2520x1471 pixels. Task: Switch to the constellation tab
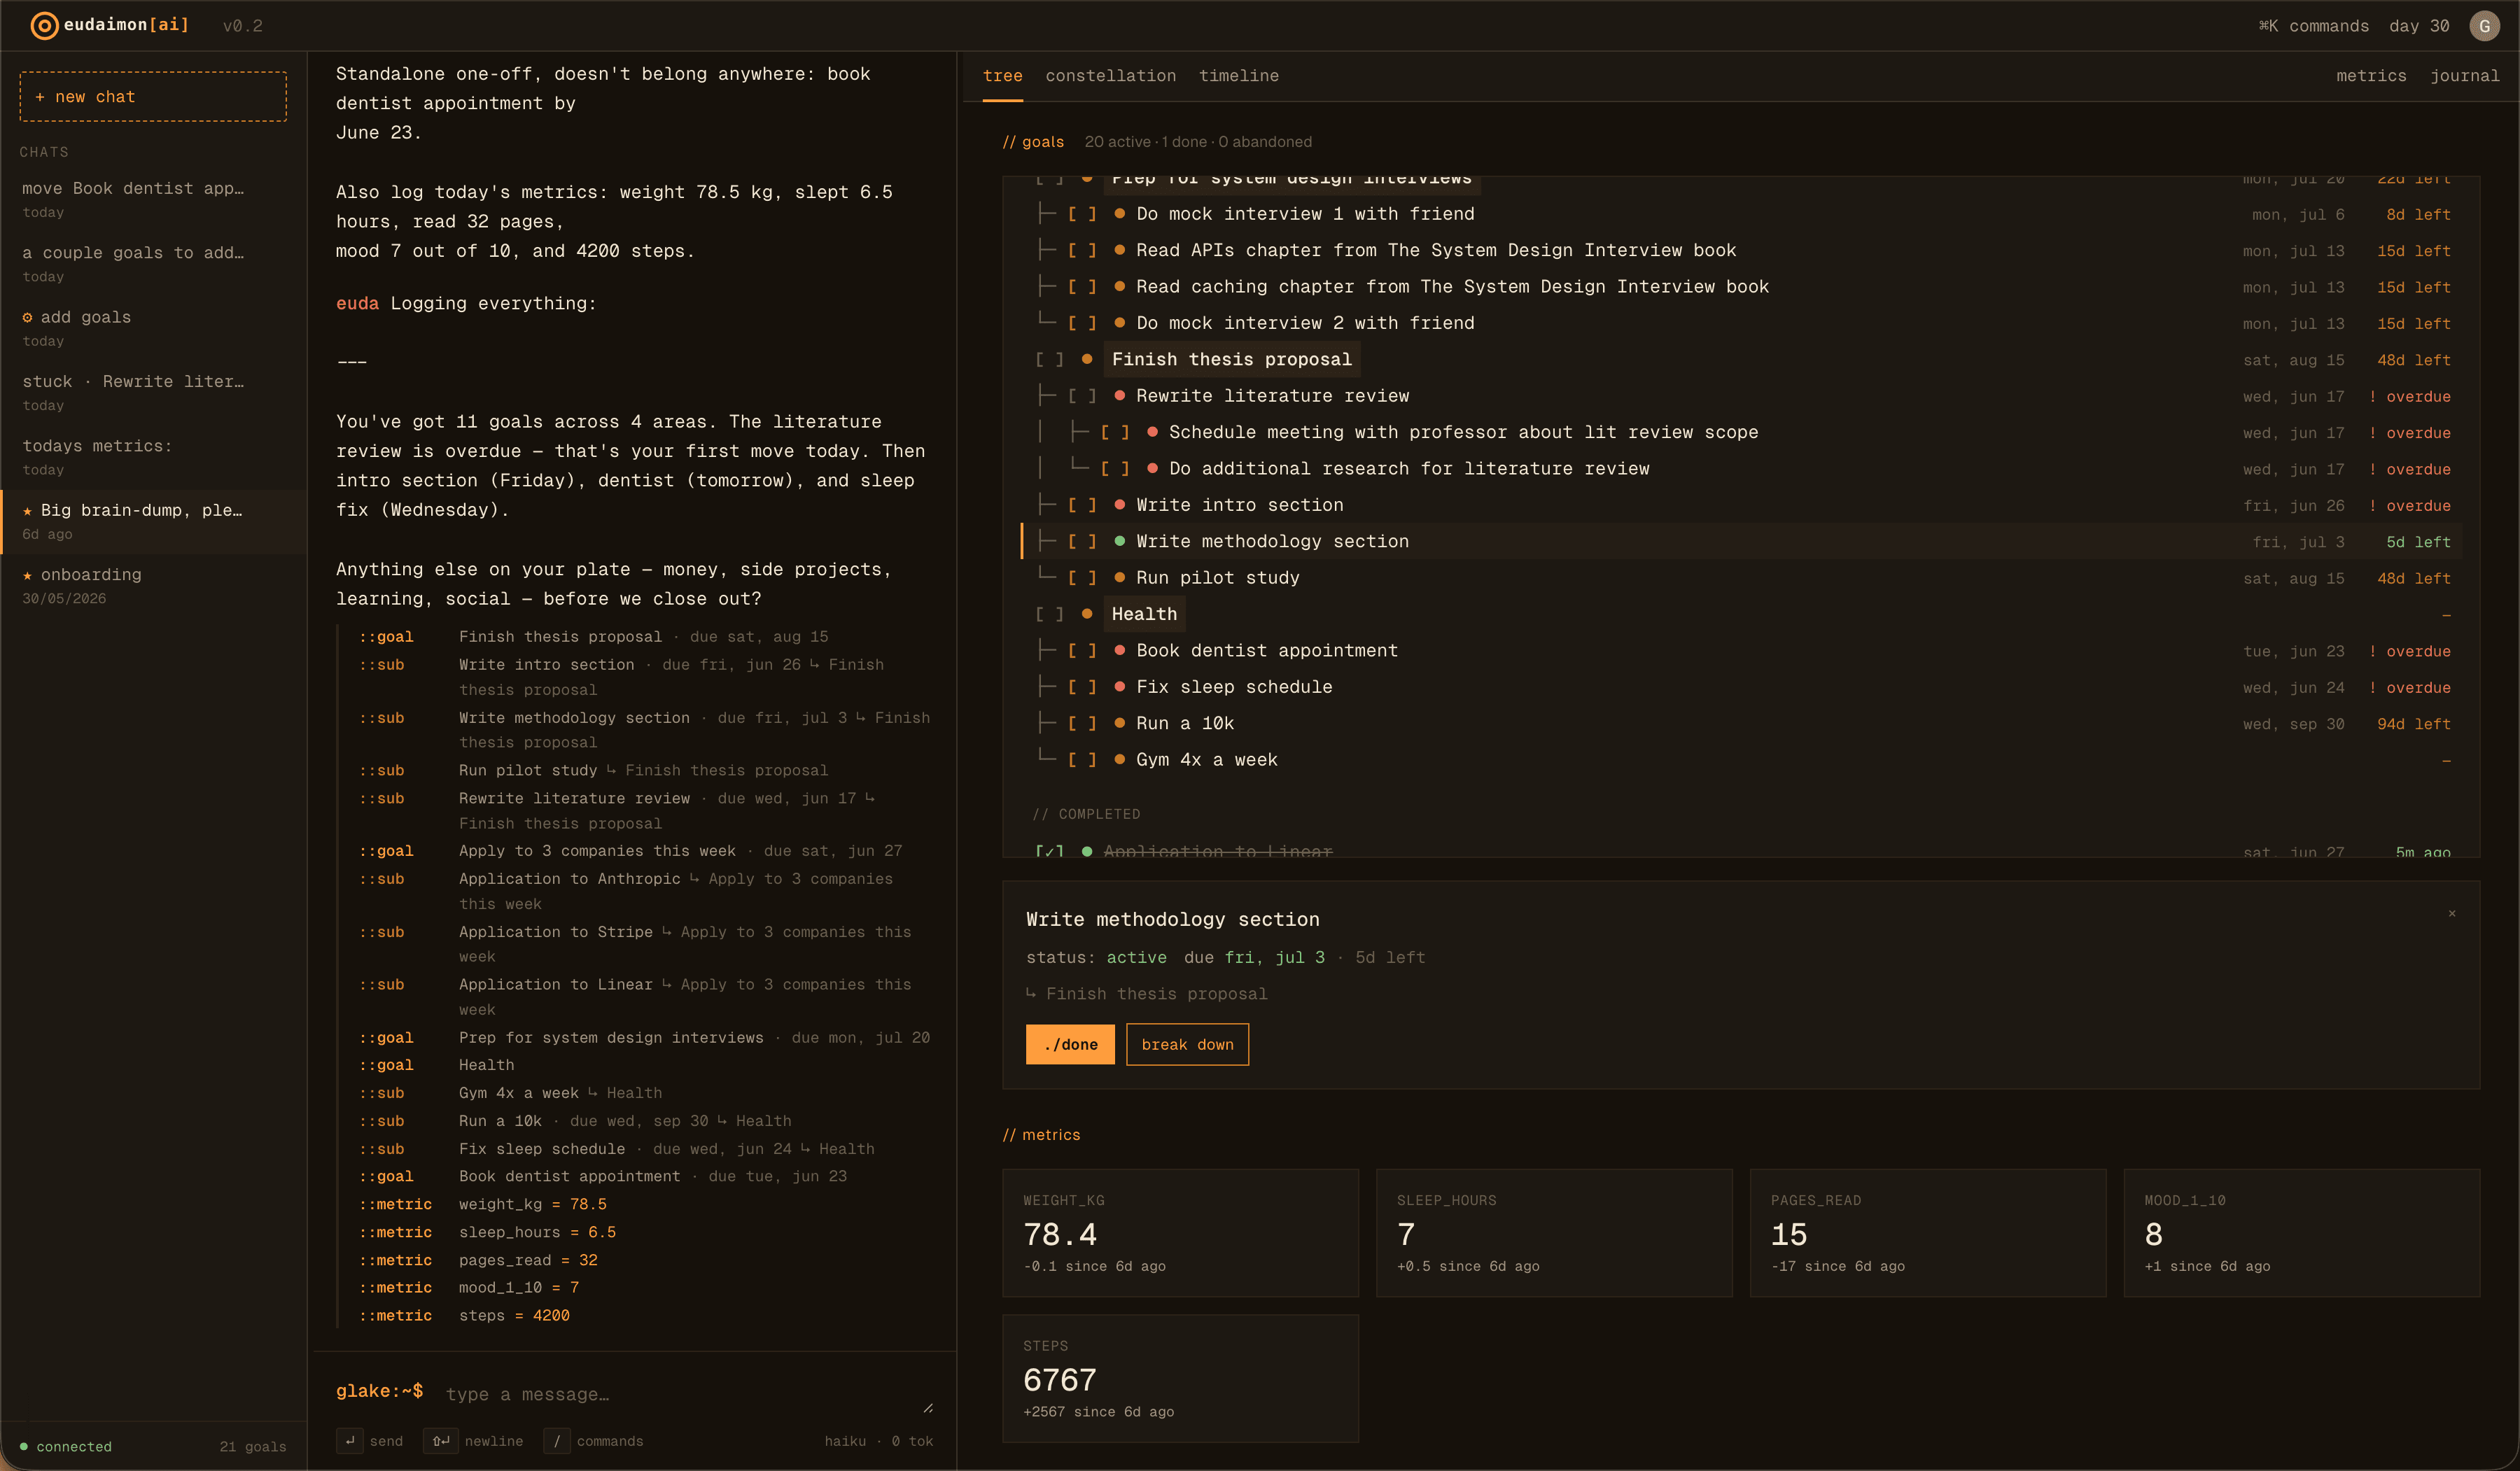pyautogui.click(x=1110, y=76)
